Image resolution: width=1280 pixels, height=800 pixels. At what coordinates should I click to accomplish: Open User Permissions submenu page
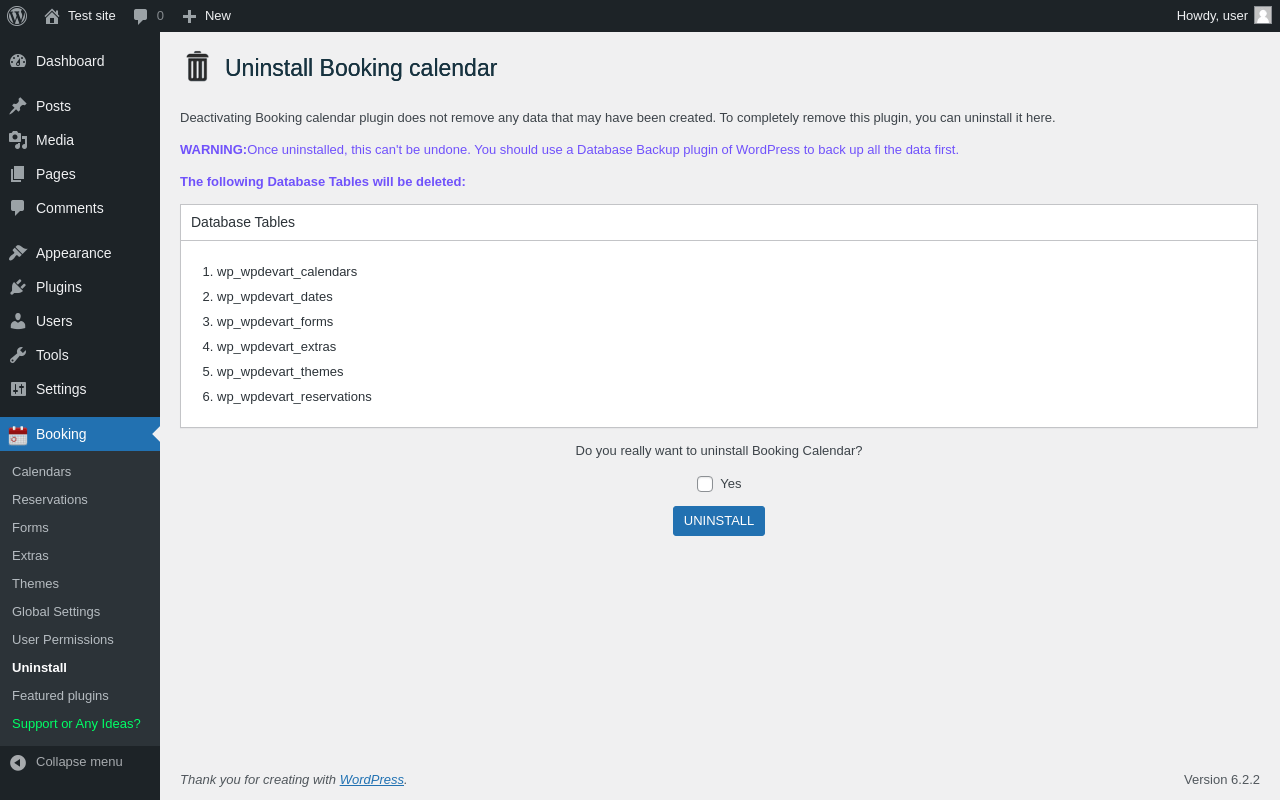coord(63,640)
